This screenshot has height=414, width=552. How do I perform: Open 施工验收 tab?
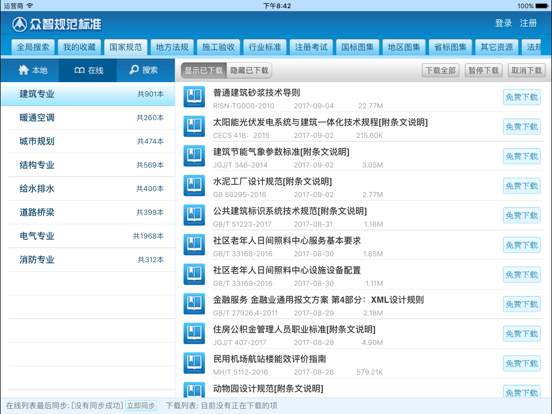click(218, 47)
